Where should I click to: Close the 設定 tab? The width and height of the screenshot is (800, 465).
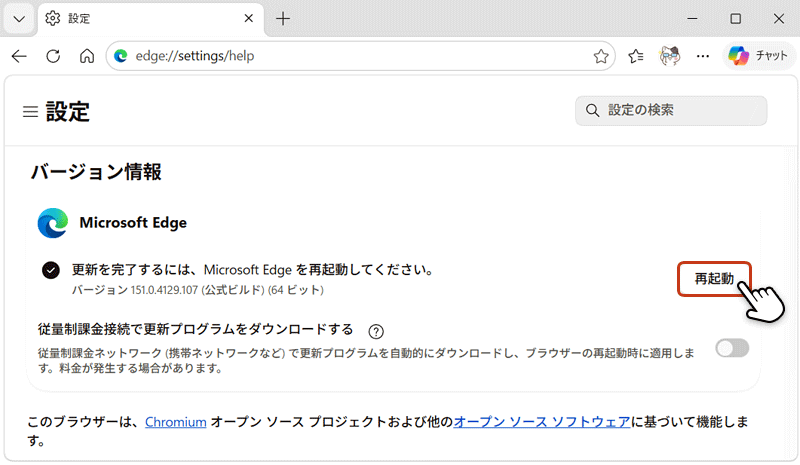(248, 18)
